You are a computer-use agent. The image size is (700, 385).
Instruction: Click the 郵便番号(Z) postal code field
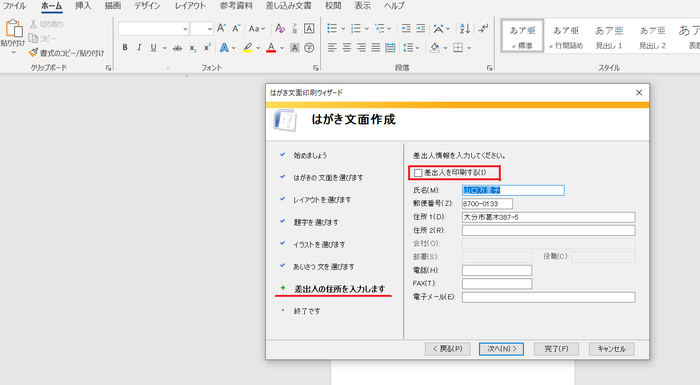pos(487,204)
